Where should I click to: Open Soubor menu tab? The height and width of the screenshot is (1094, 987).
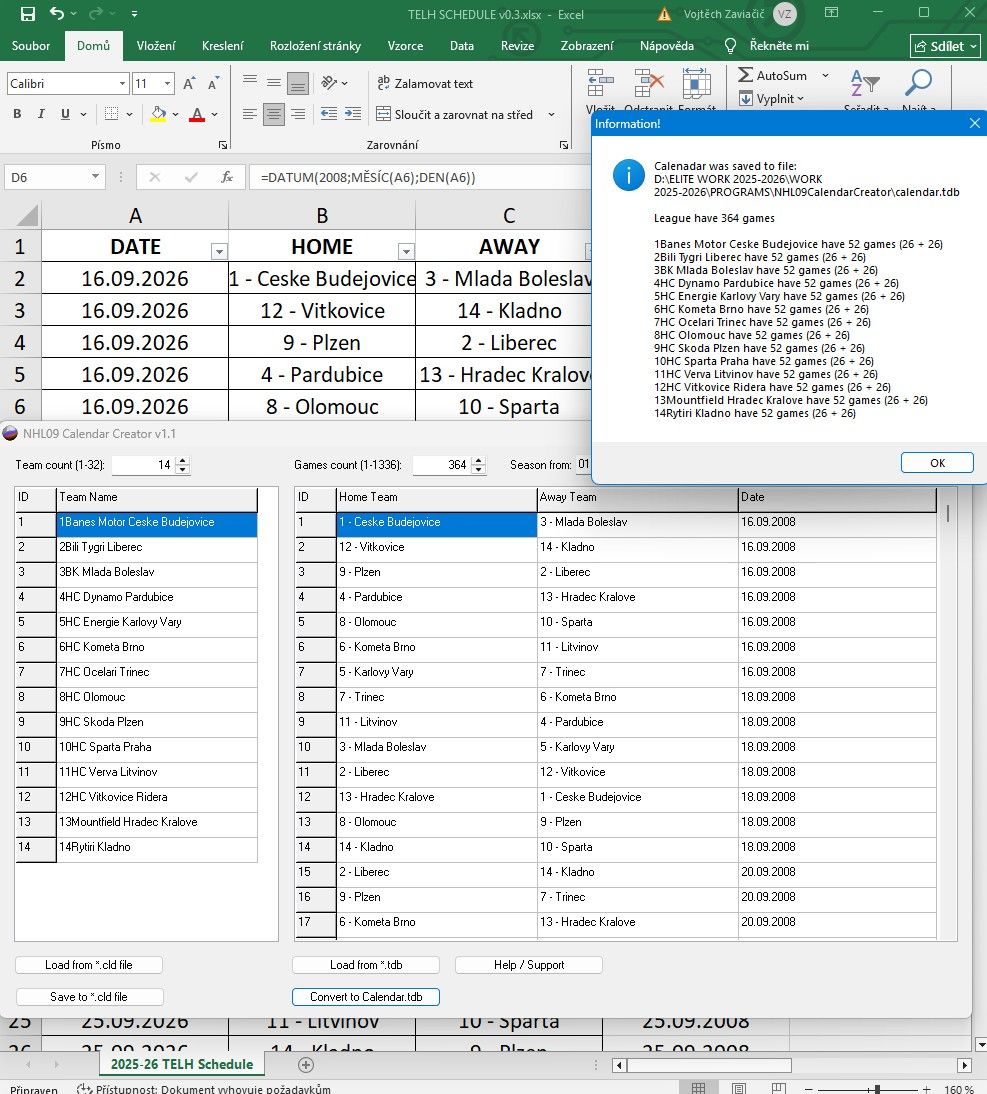31,46
